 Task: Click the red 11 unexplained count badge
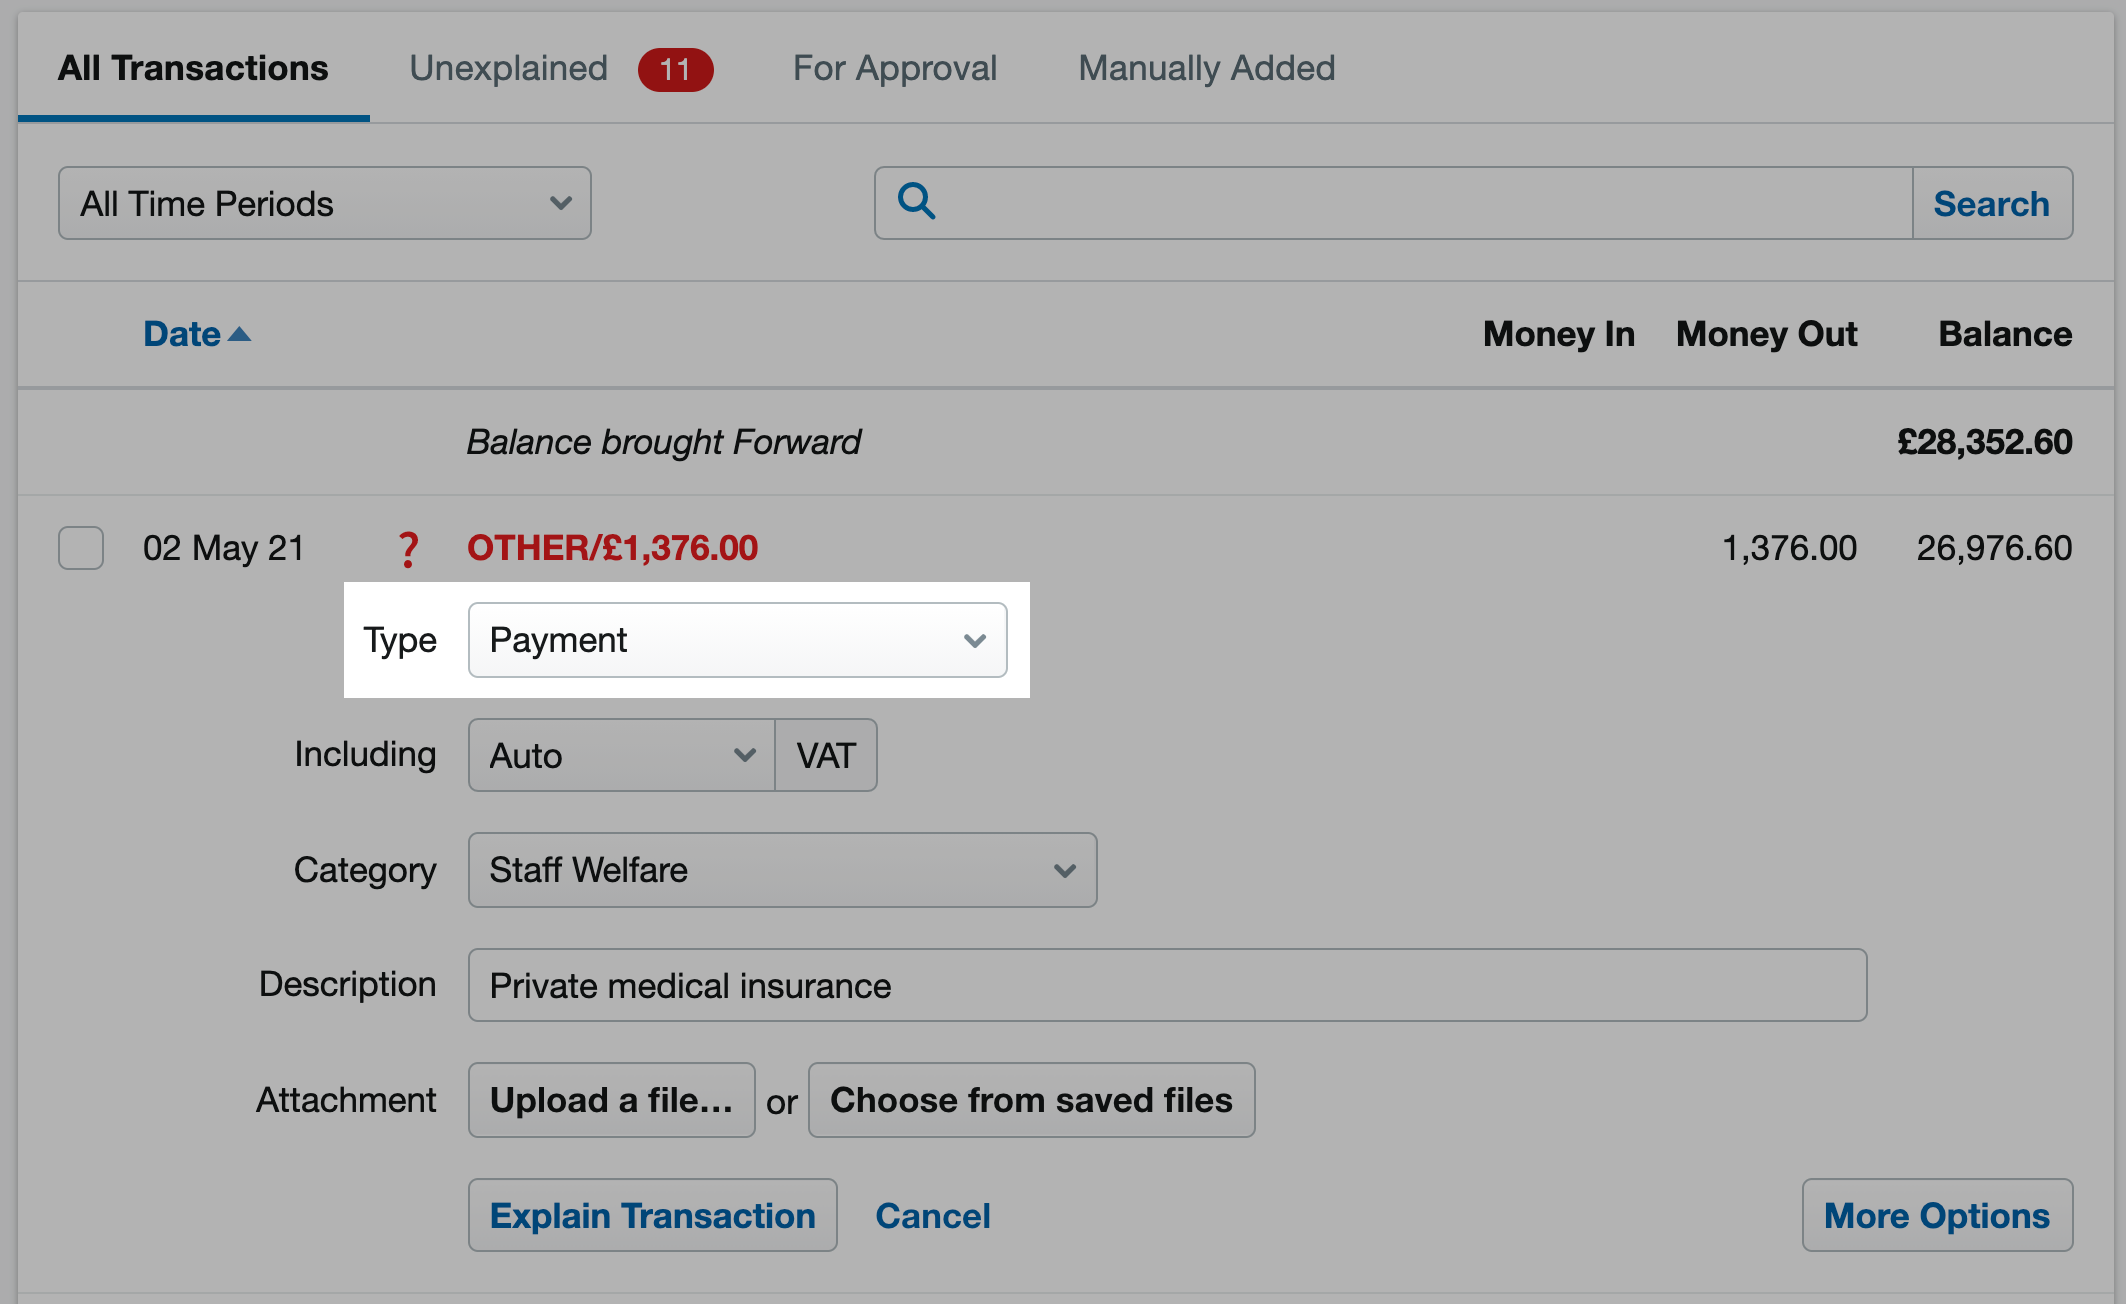[x=676, y=69]
